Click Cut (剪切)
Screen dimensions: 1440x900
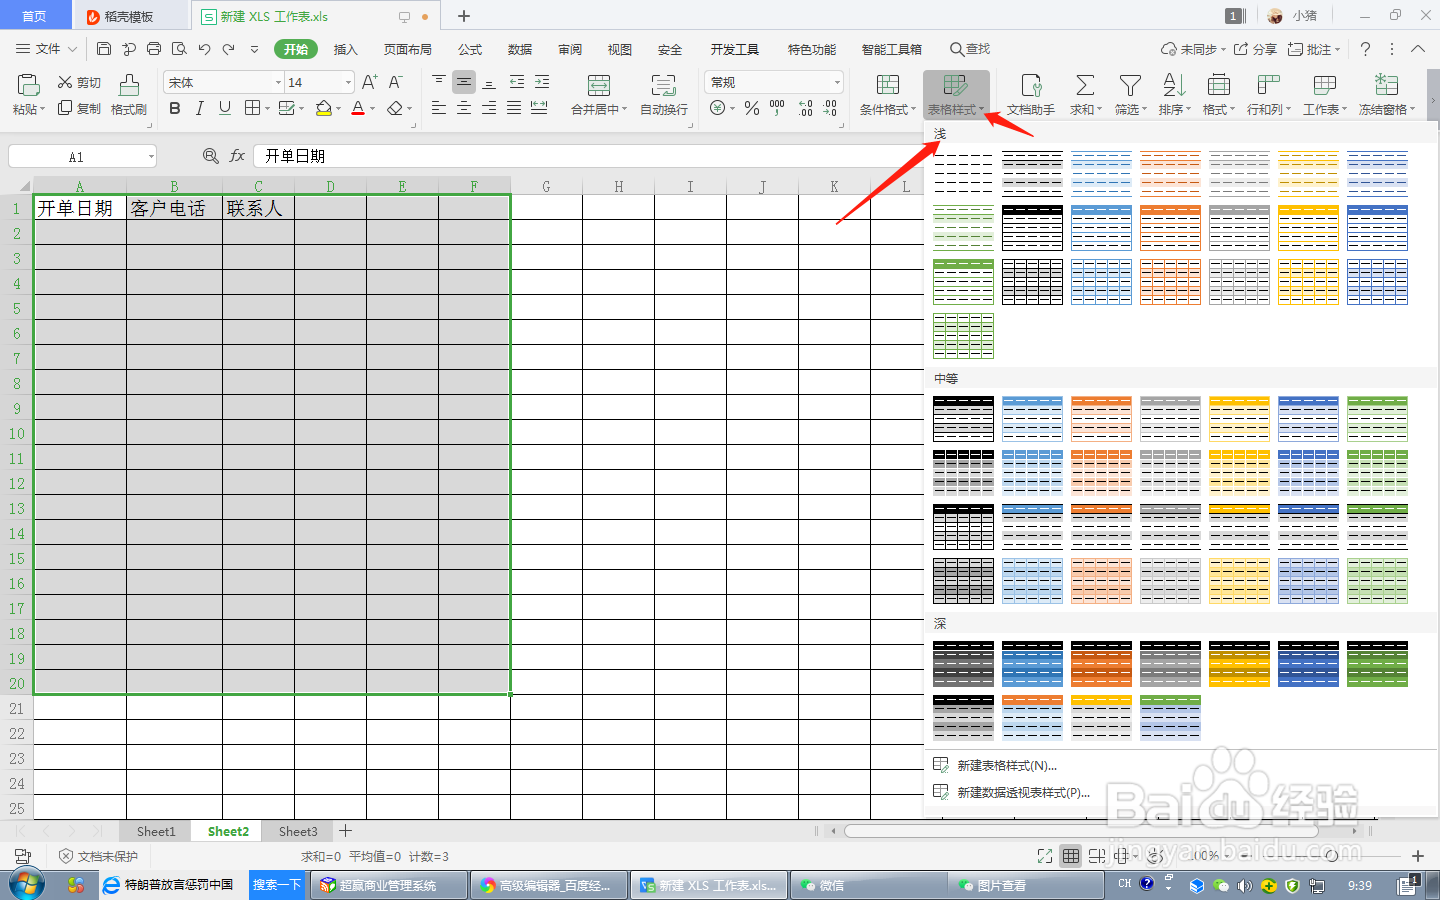[79, 82]
